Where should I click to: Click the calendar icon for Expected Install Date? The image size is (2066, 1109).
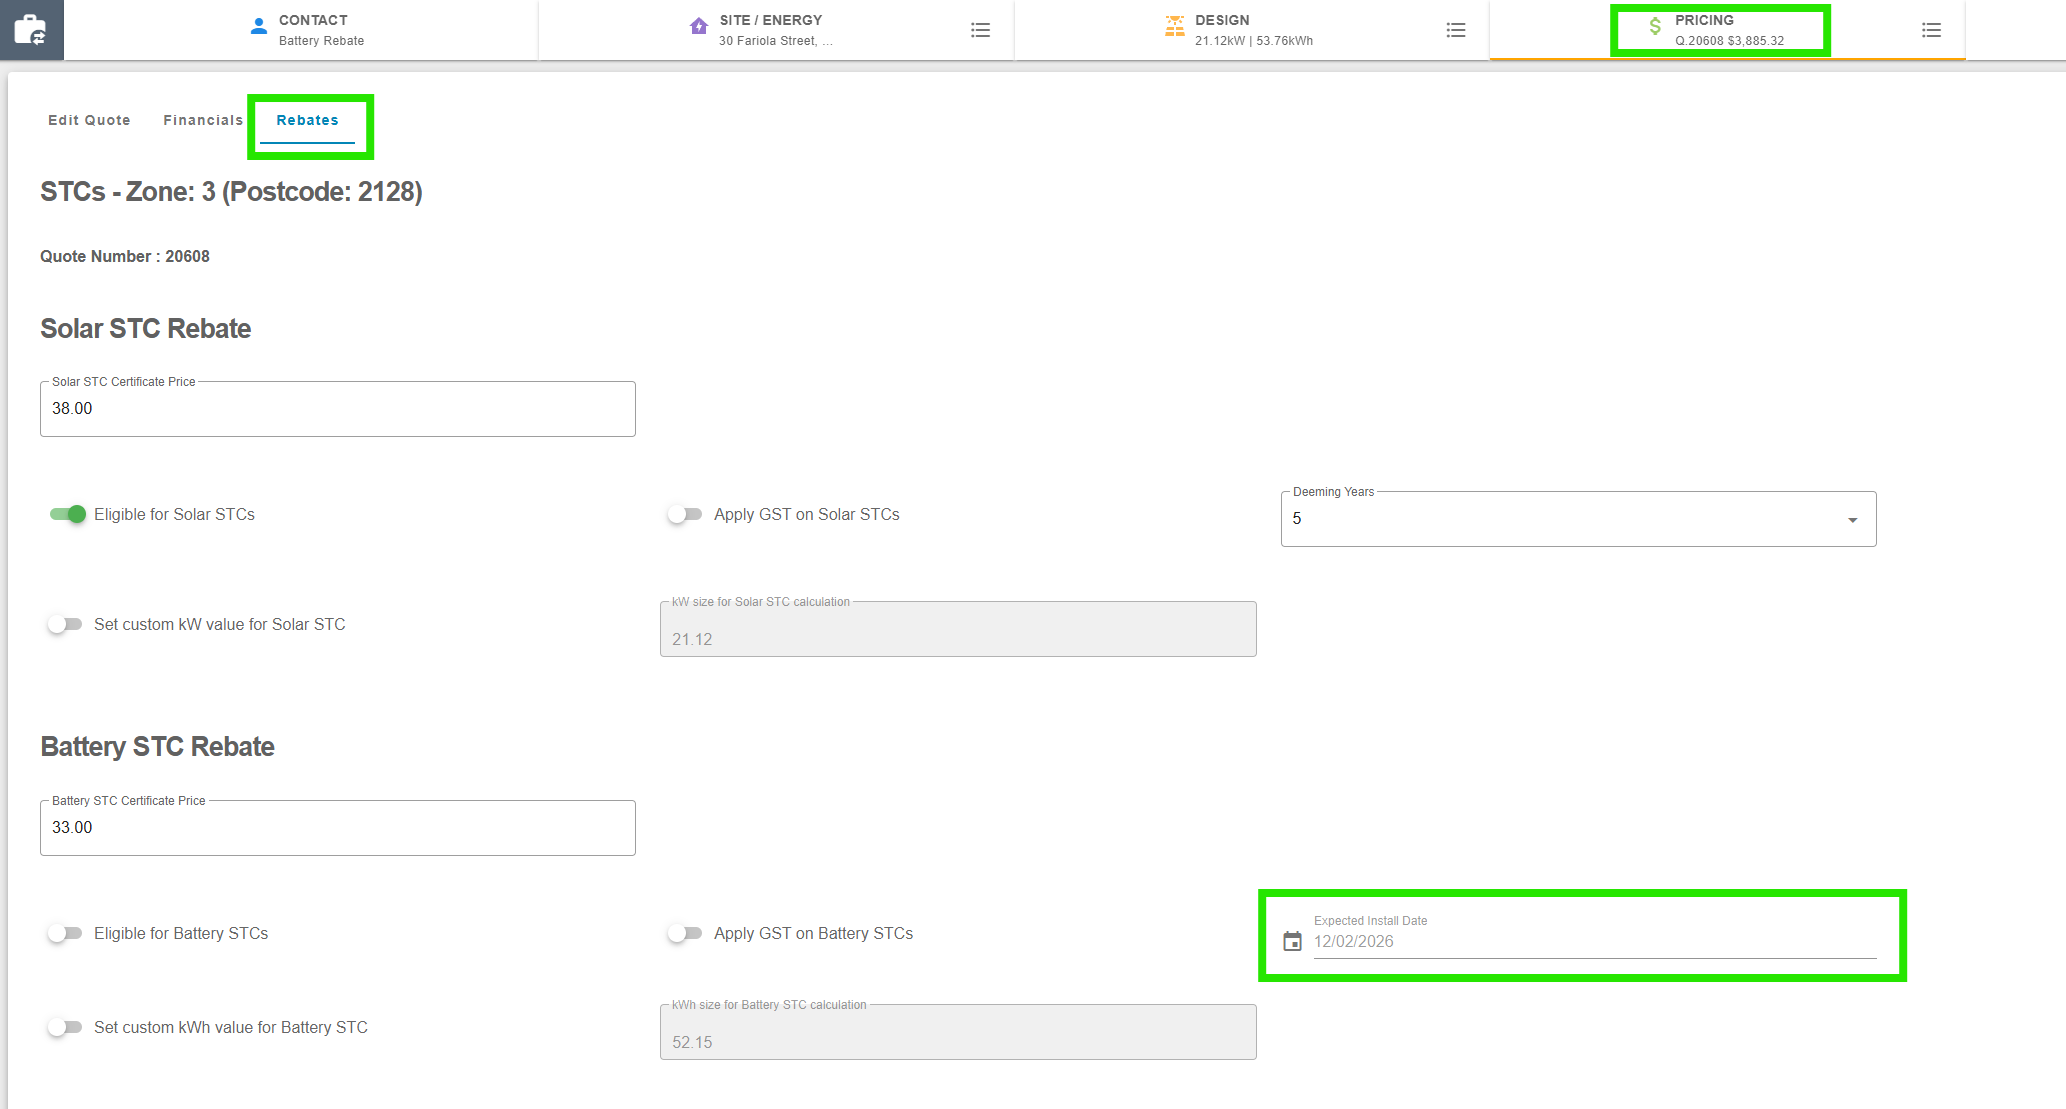tap(1292, 941)
